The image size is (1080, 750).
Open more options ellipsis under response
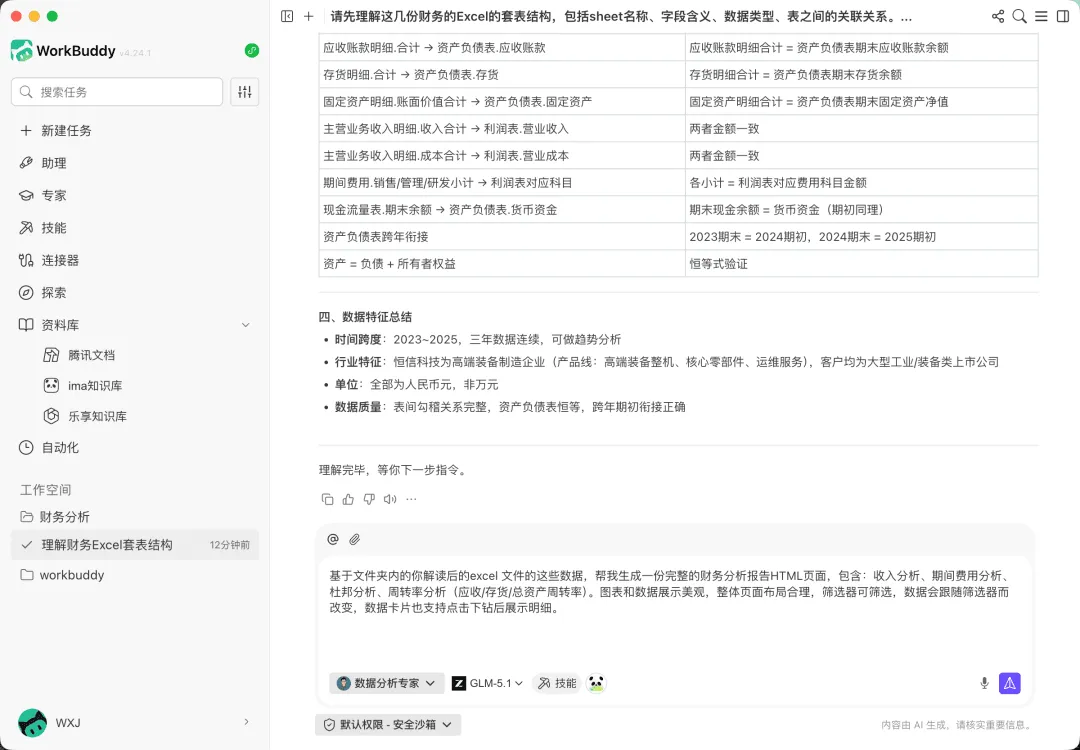[411, 499]
